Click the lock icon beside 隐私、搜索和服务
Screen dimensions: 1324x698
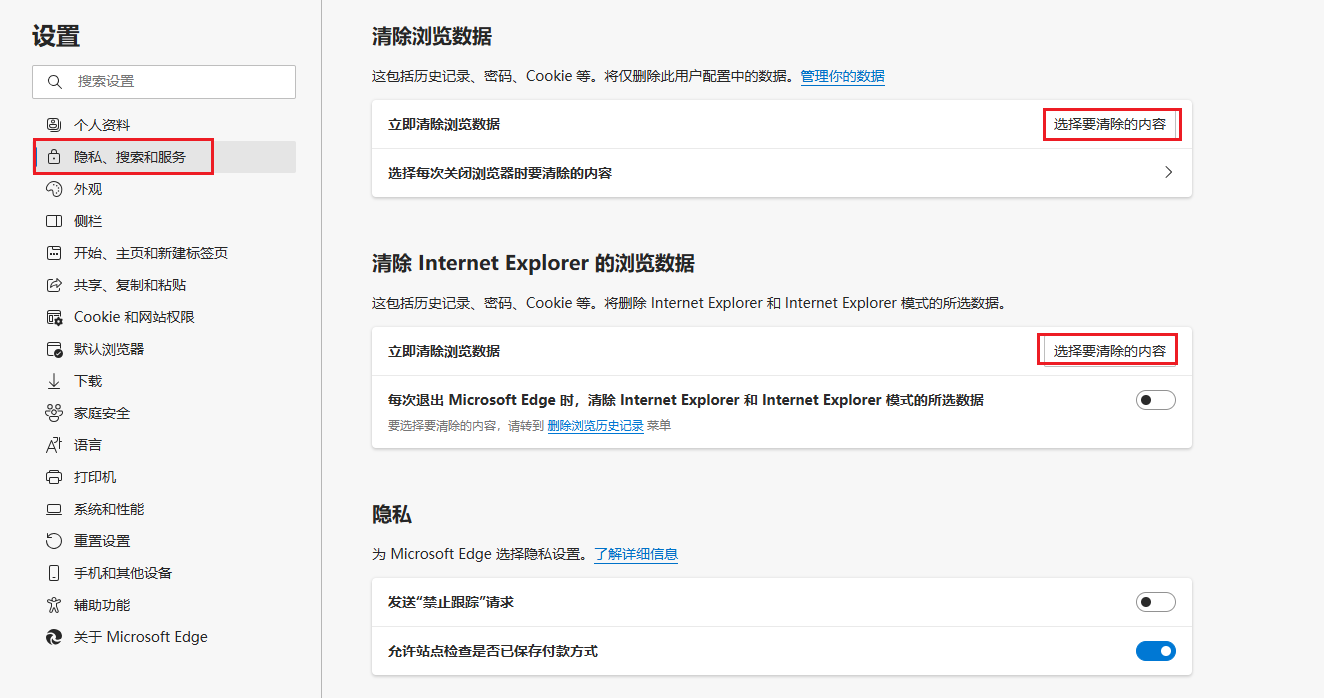(x=54, y=157)
